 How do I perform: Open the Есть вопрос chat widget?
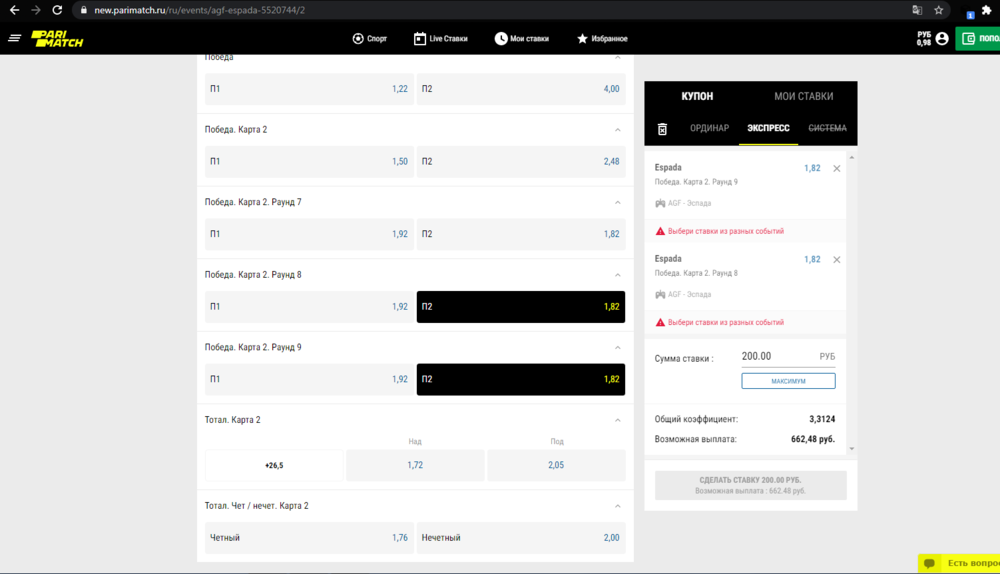[959, 563]
